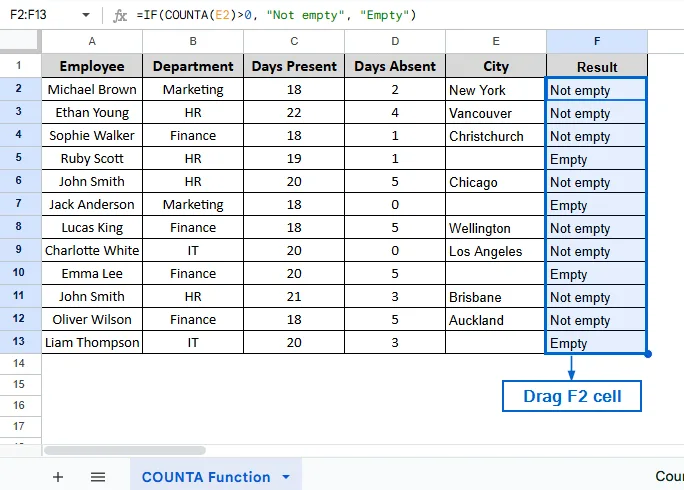The image size is (684, 490).
Task: Select the Brisbane city cell
Action: tap(496, 297)
